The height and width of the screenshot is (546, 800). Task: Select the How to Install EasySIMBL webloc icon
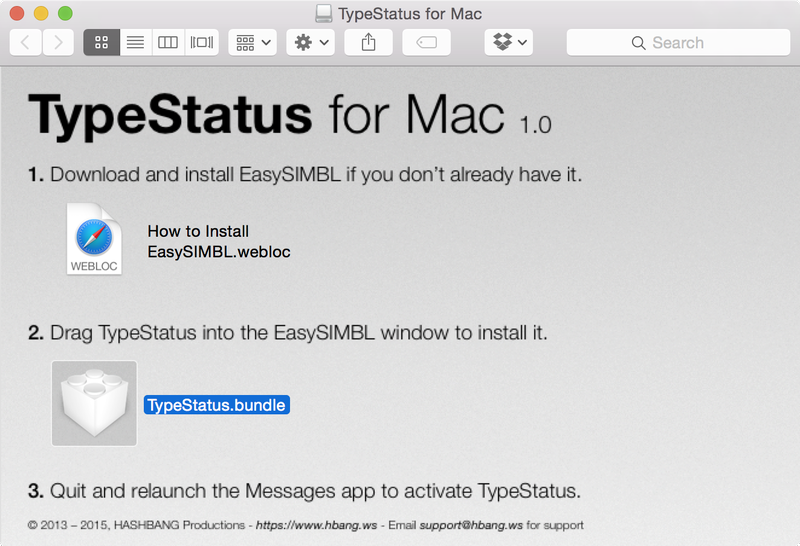tap(94, 239)
